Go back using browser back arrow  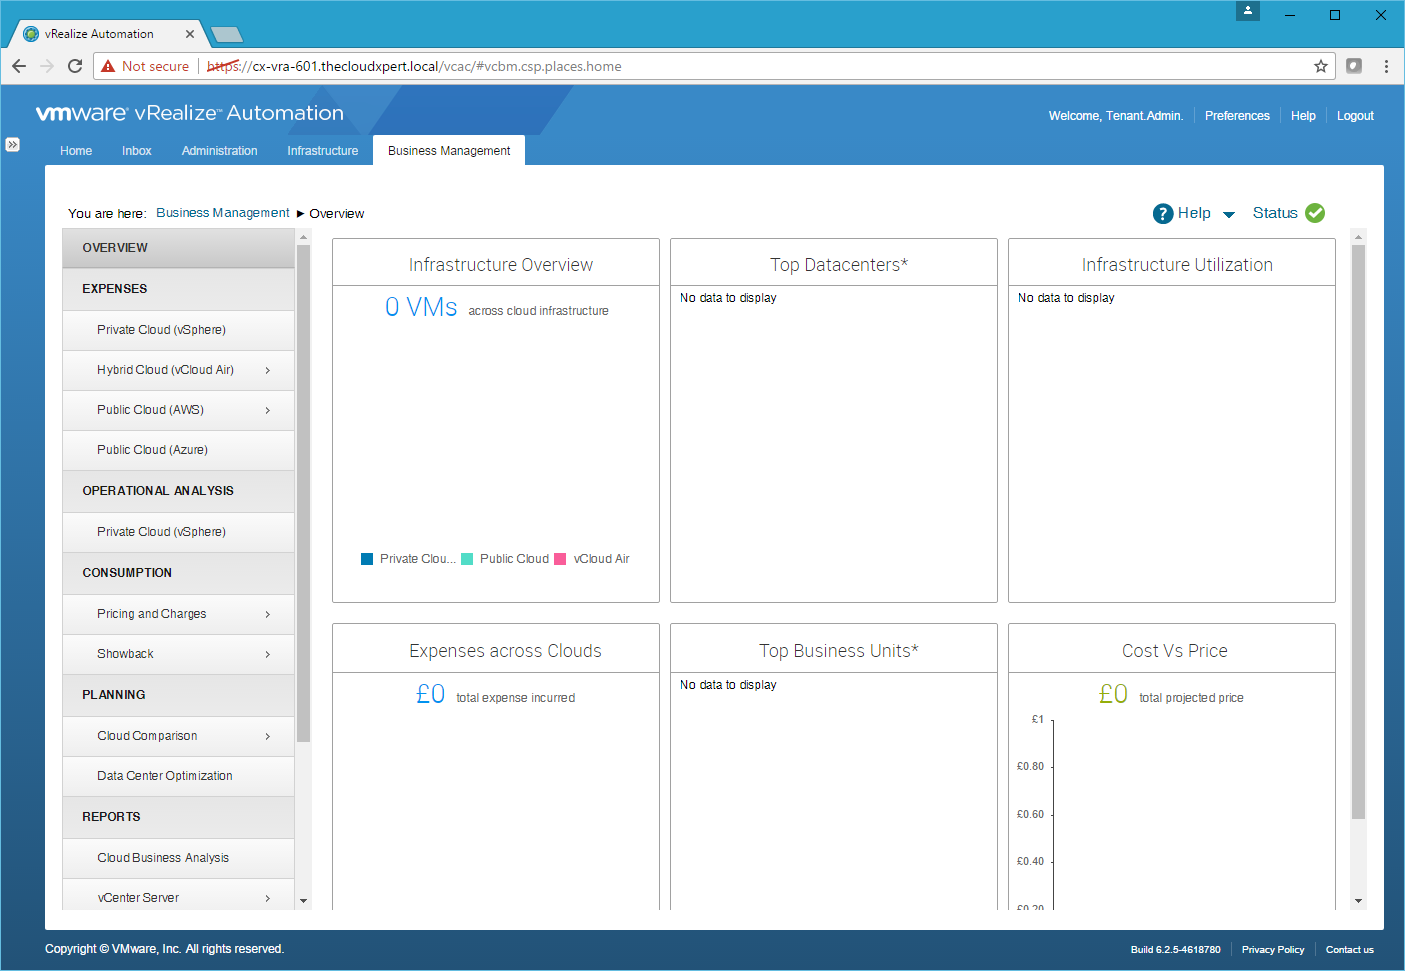pos(19,66)
